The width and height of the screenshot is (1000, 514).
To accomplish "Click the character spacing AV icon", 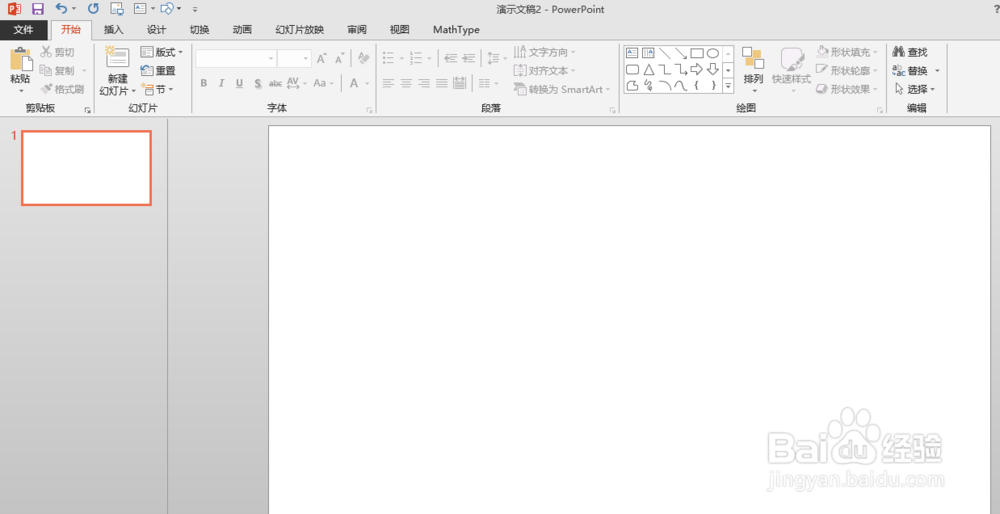I will [293, 83].
